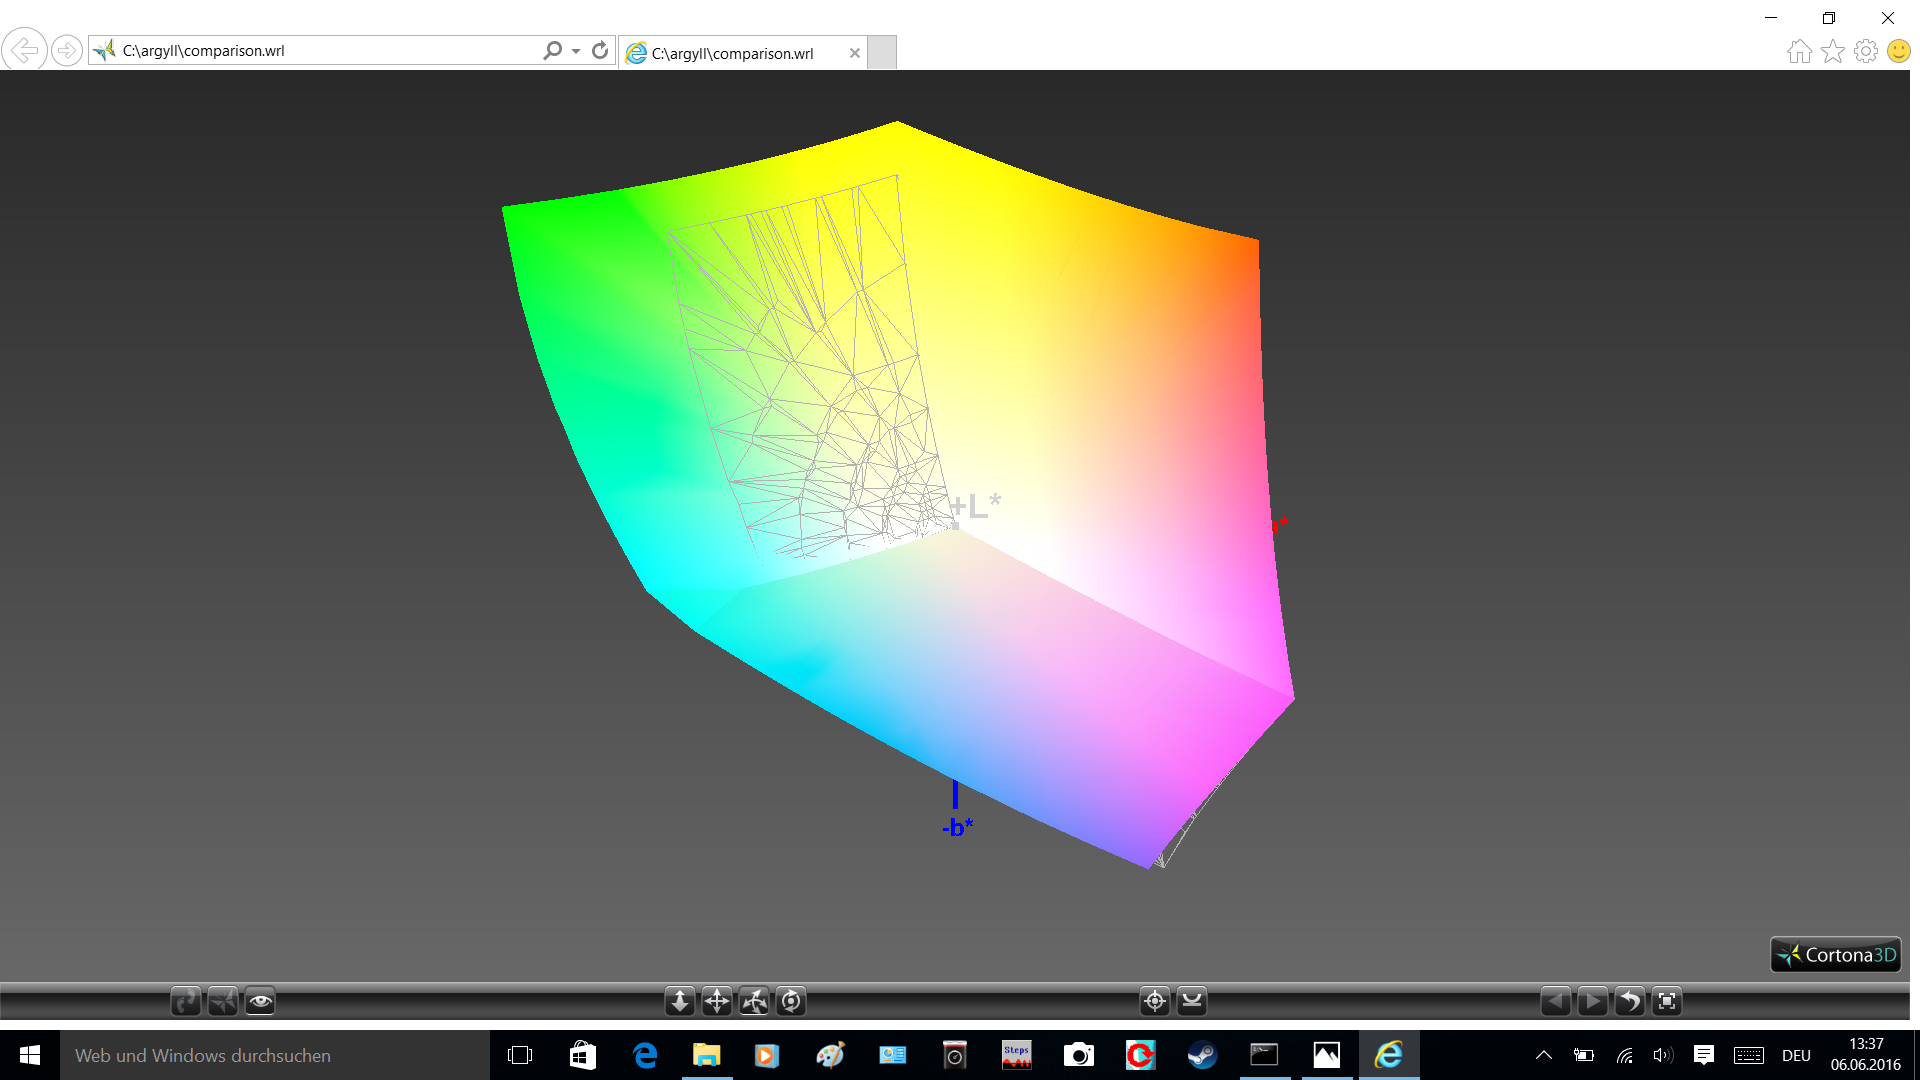This screenshot has width=1920, height=1080.
Task: Open the Cortona3D logo link
Action: [1836, 955]
